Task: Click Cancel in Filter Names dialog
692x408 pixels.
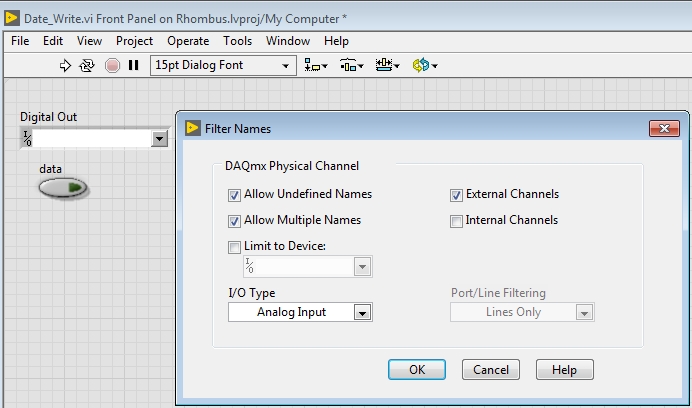Action: click(491, 370)
